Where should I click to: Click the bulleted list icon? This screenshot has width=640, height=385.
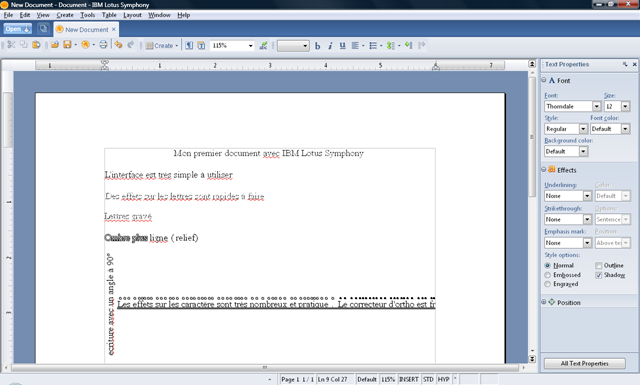(x=373, y=46)
